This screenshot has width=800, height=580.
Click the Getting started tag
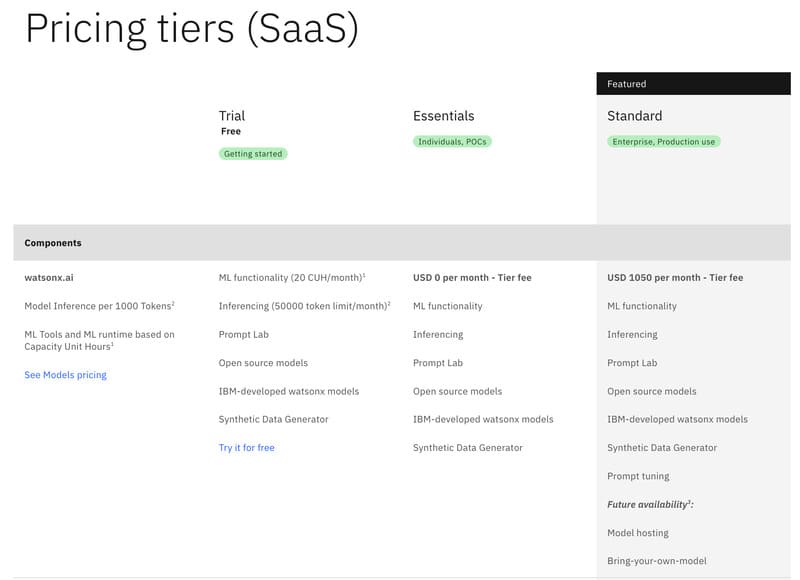point(252,154)
